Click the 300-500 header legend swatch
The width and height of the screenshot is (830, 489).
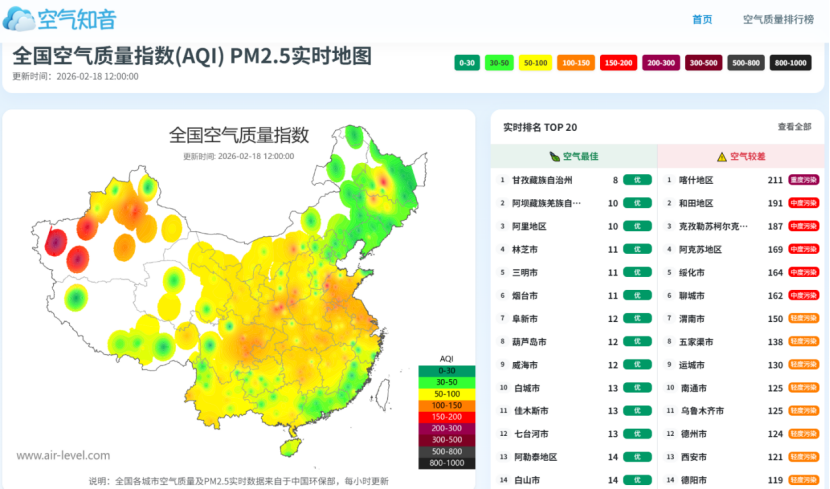(x=703, y=62)
